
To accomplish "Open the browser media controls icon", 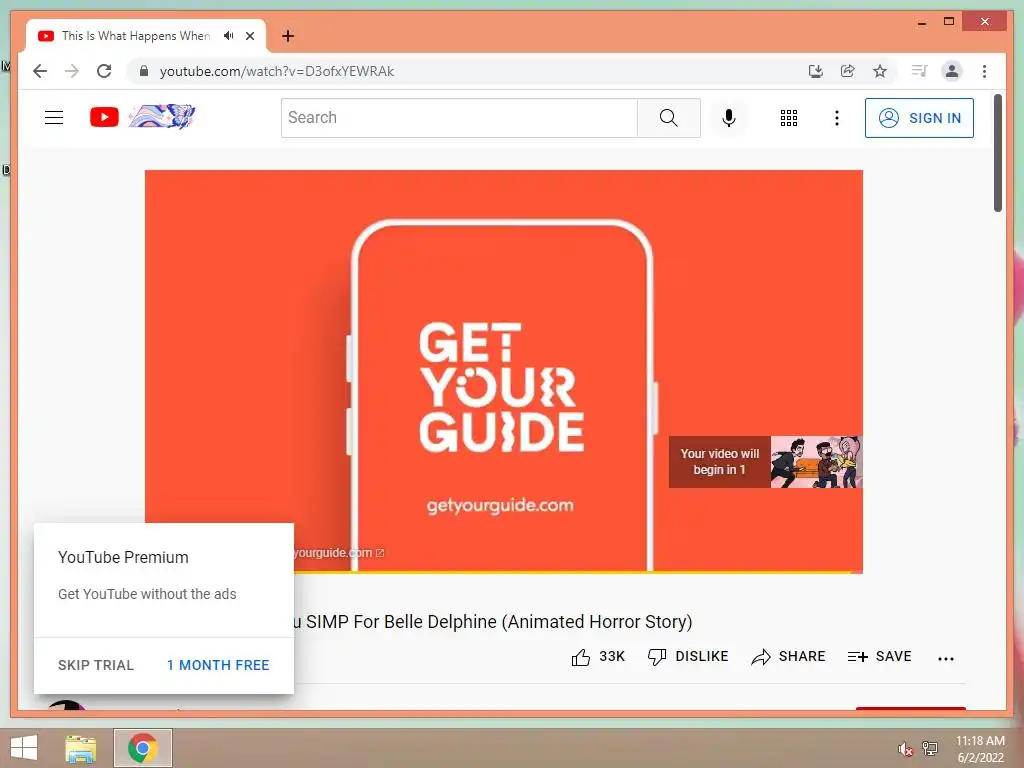I will (920, 71).
